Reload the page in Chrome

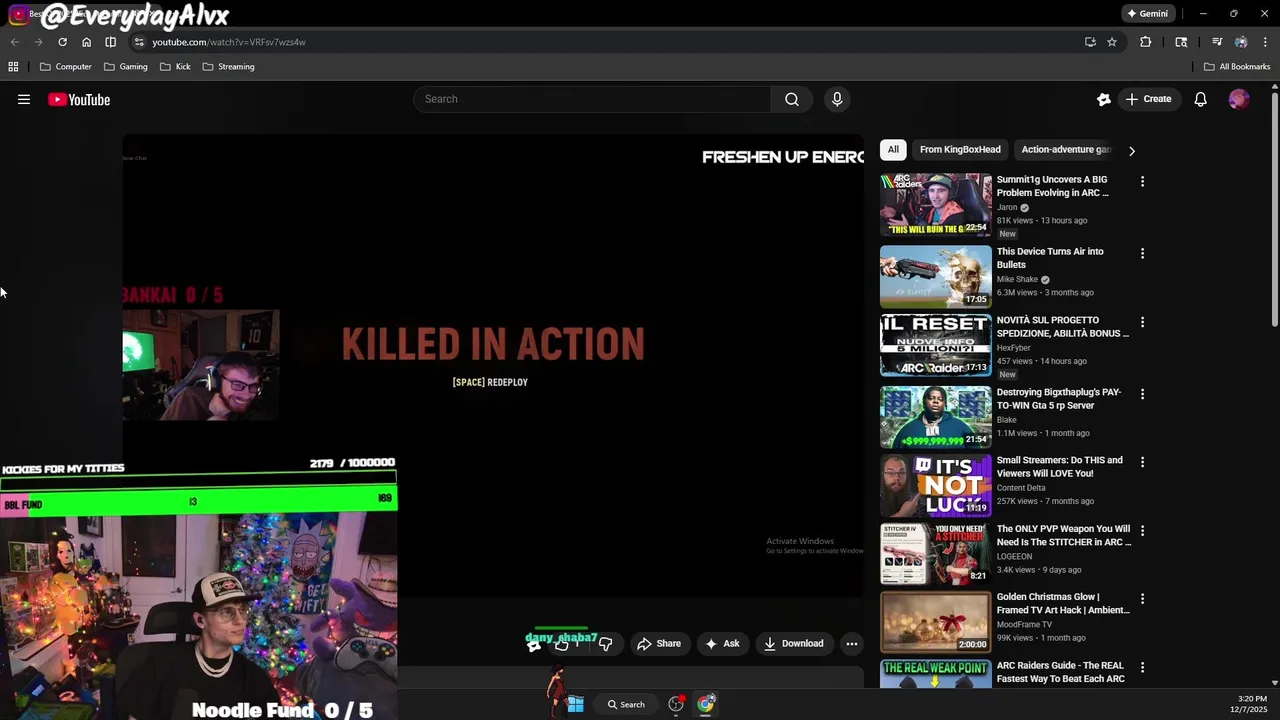(x=62, y=42)
